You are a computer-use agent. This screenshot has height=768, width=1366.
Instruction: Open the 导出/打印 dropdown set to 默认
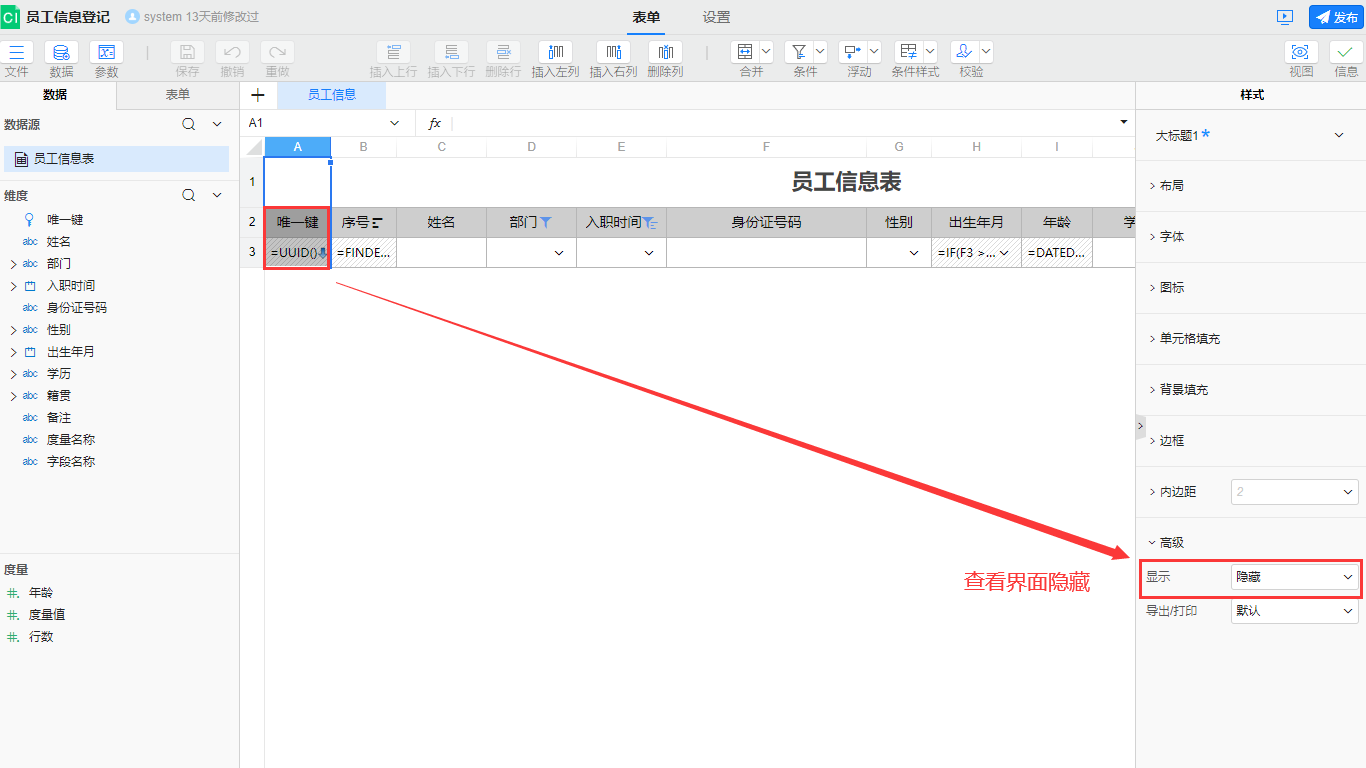tap(1294, 610)
